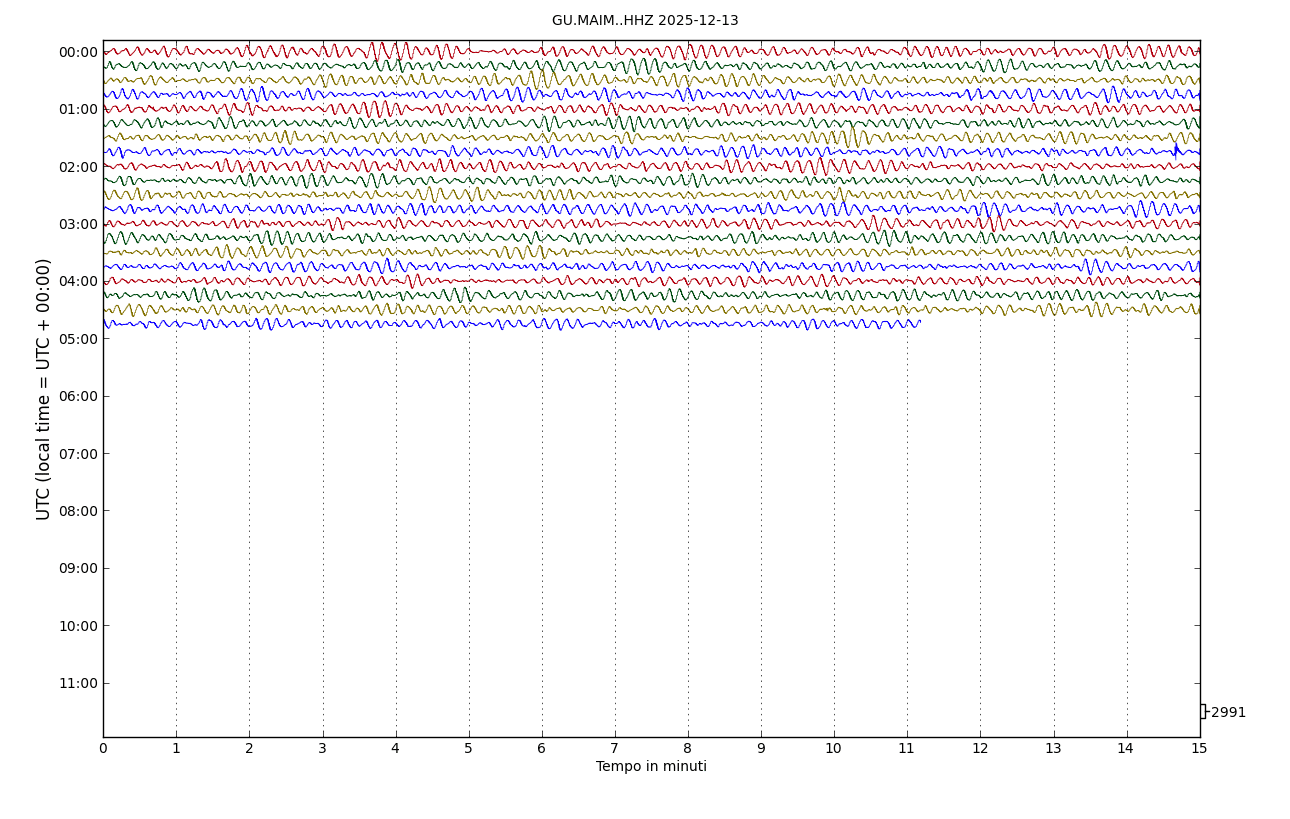
Task: Click the 2991 amplitude scale label
Action: (1228, 713)
